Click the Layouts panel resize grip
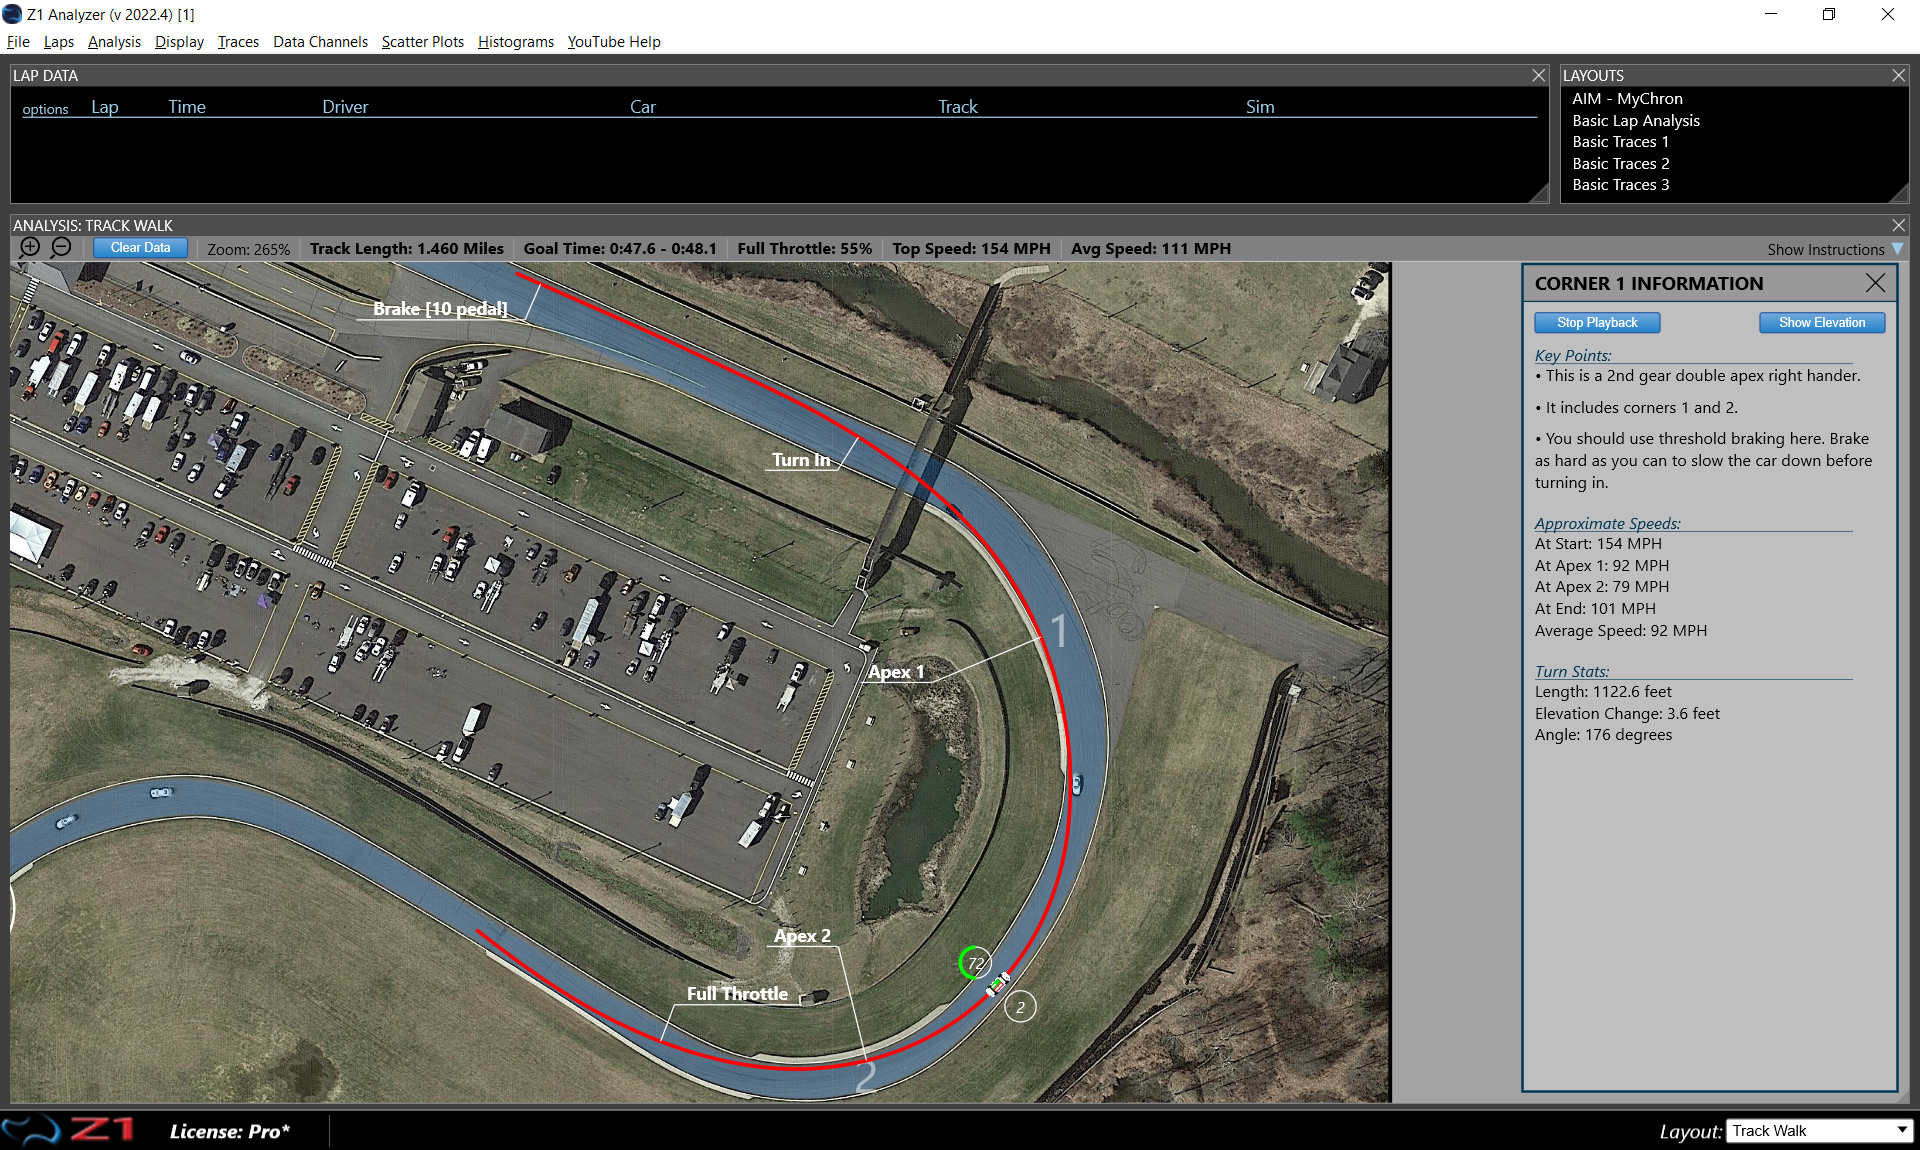Screen dimensions: 1920x1150 (1899, 193)
